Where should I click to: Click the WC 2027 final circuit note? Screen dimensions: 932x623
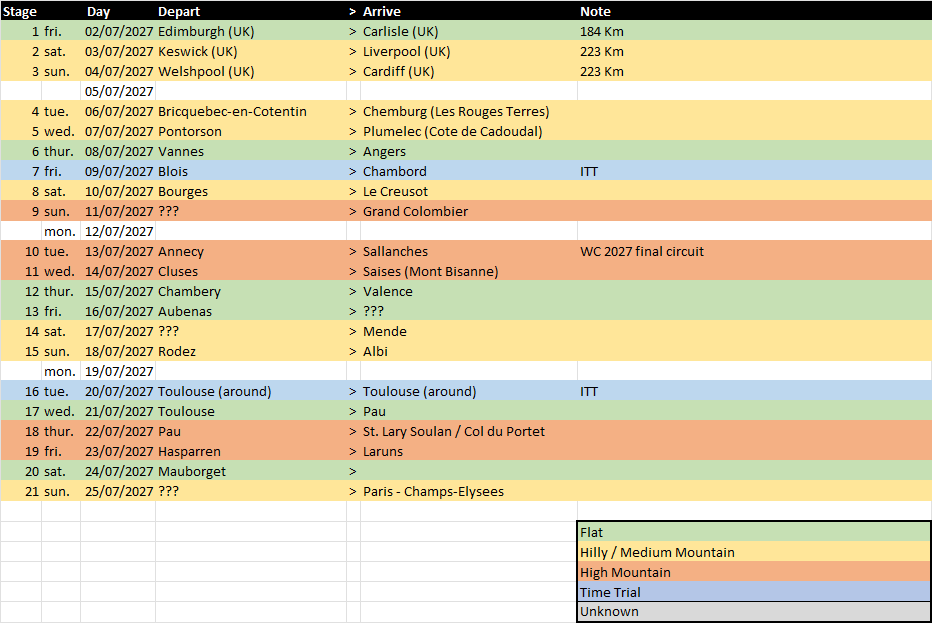tap(754, 251)
